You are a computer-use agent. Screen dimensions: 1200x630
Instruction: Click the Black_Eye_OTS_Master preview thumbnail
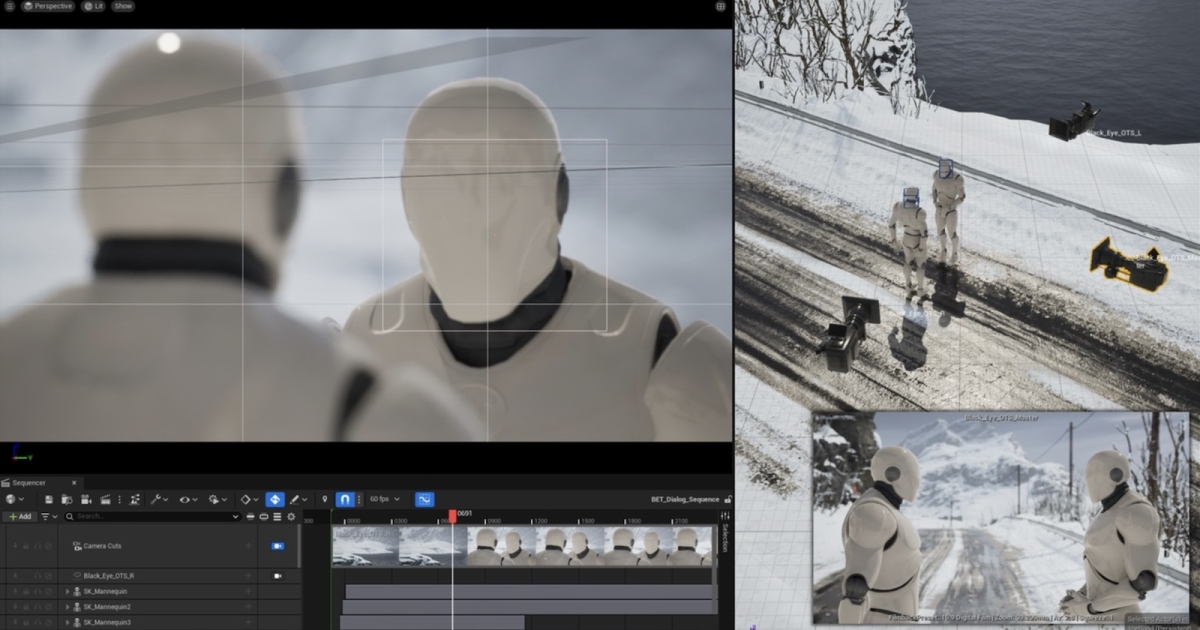pyautogui.click(x=1000, y=518)
